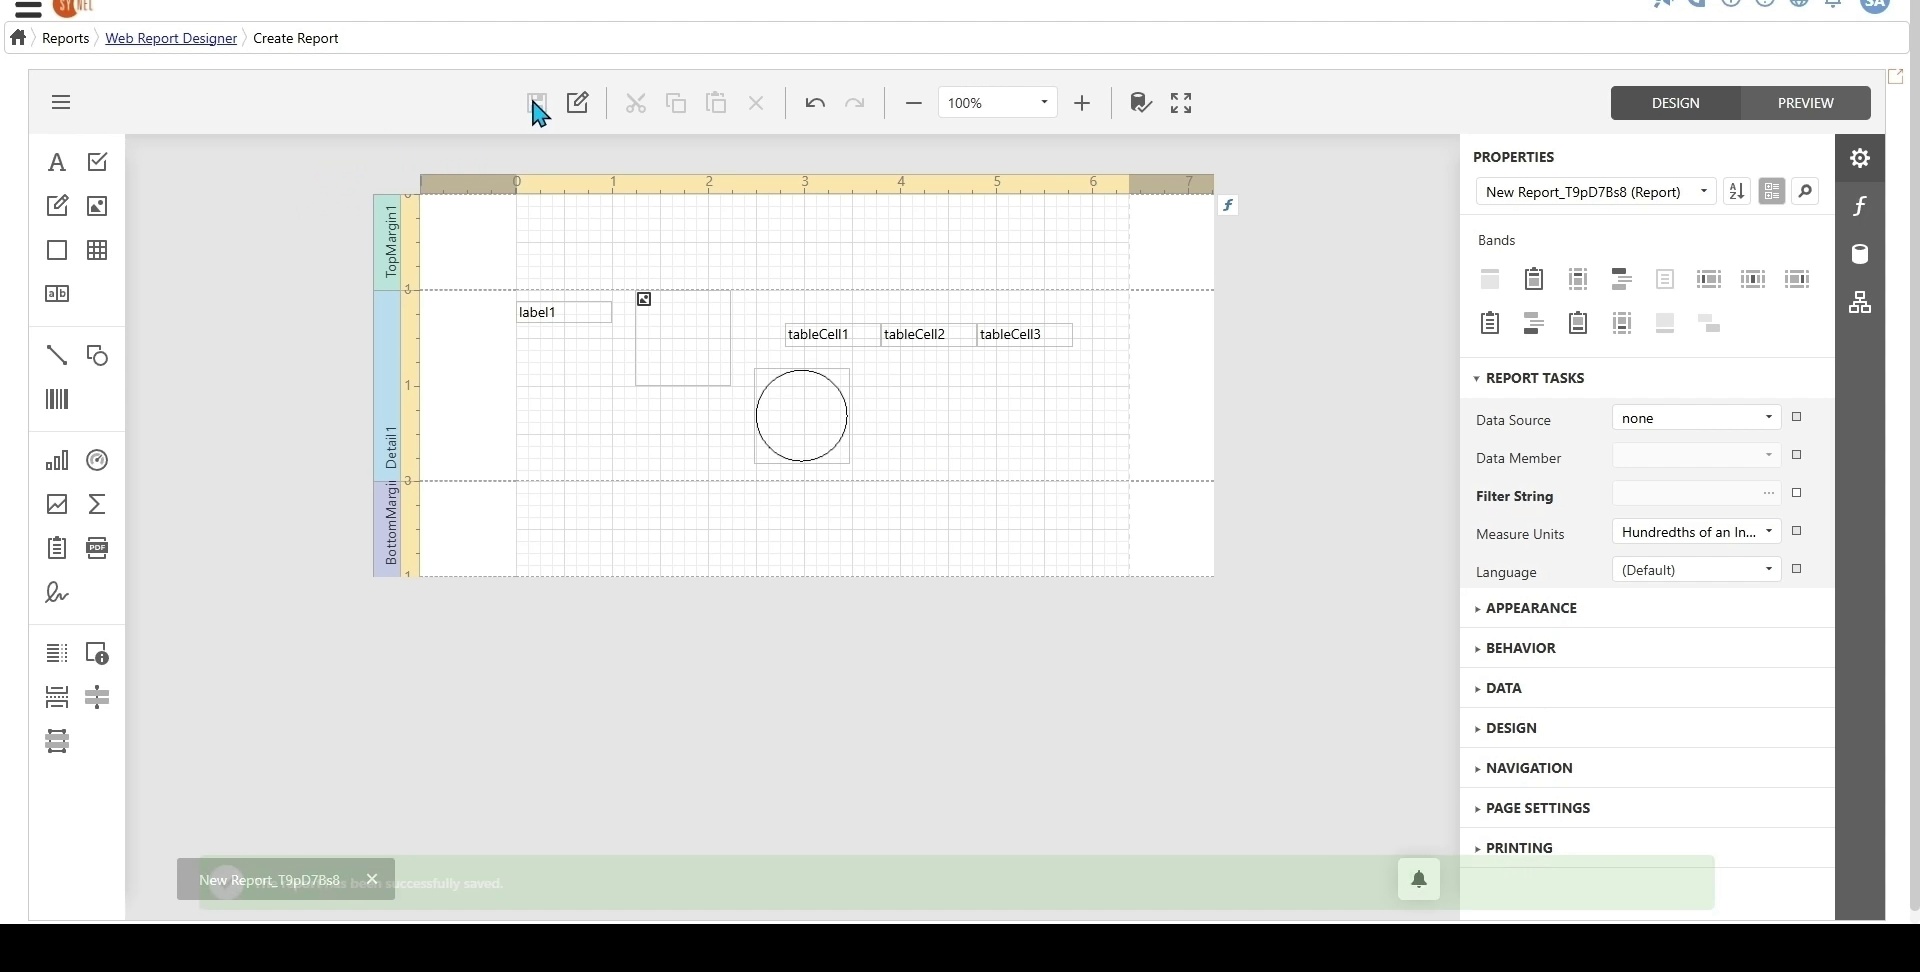
Task: Select the Picture Box tool
Action: [x=97, y=206]
